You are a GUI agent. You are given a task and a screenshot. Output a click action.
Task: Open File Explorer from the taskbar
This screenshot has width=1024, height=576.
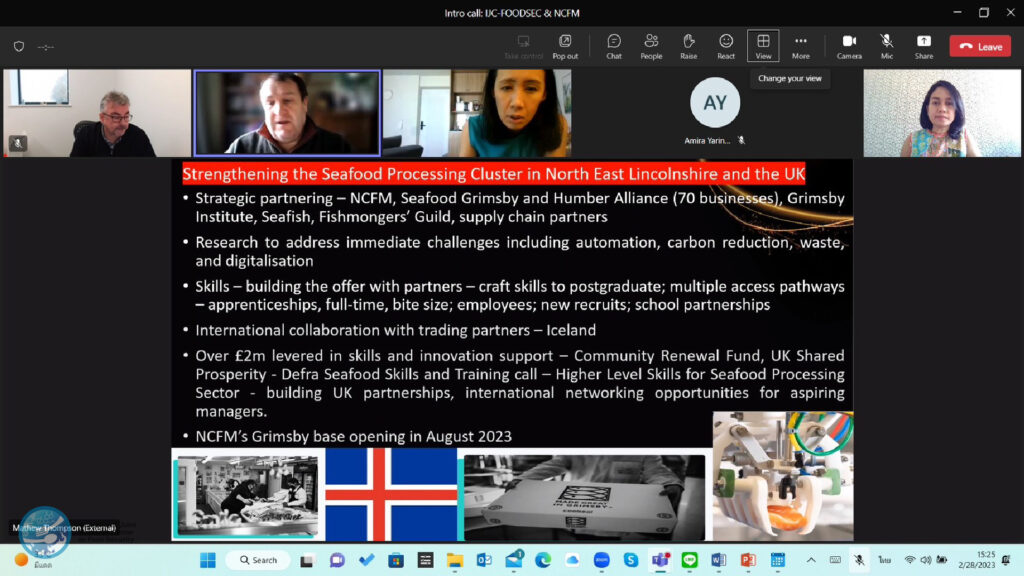455,560
